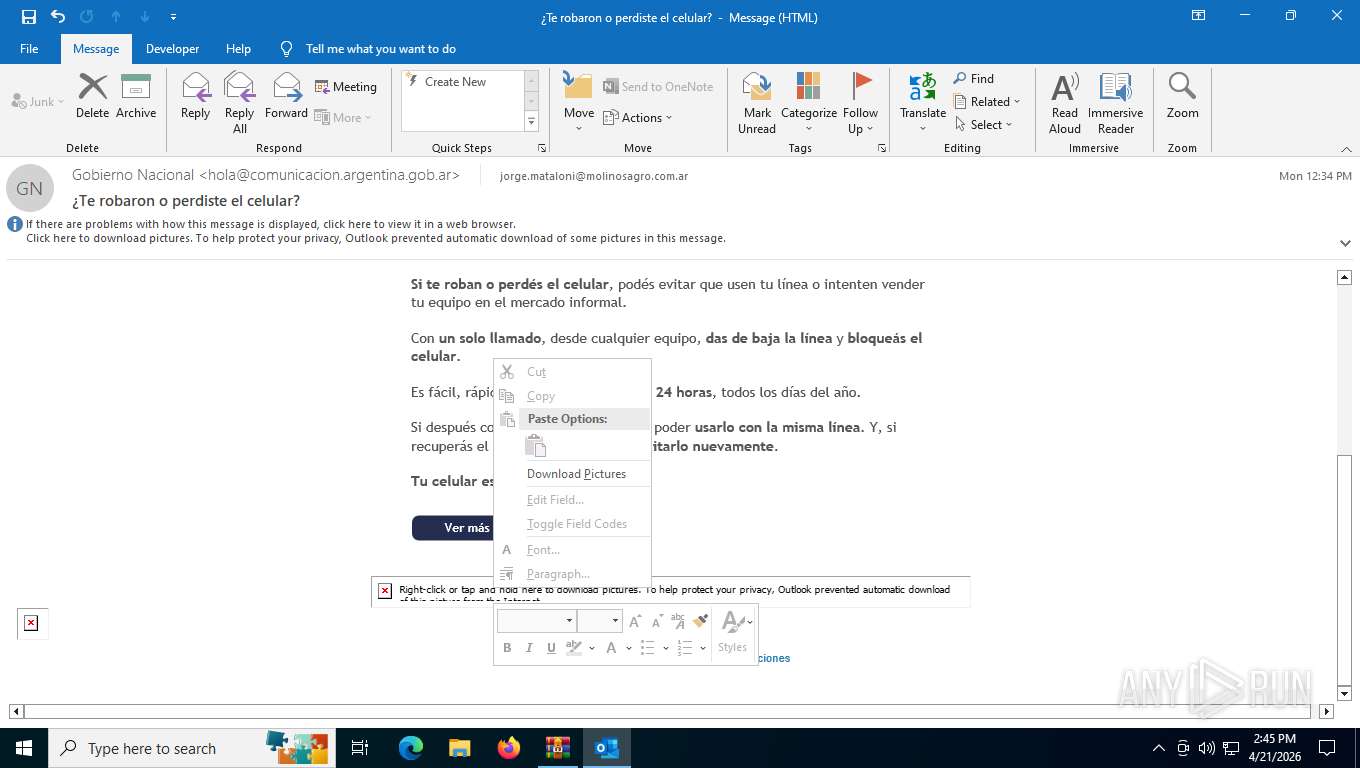1360x768 pixels.
Task: Open the Help tab
Action: (x=238, y=48)
